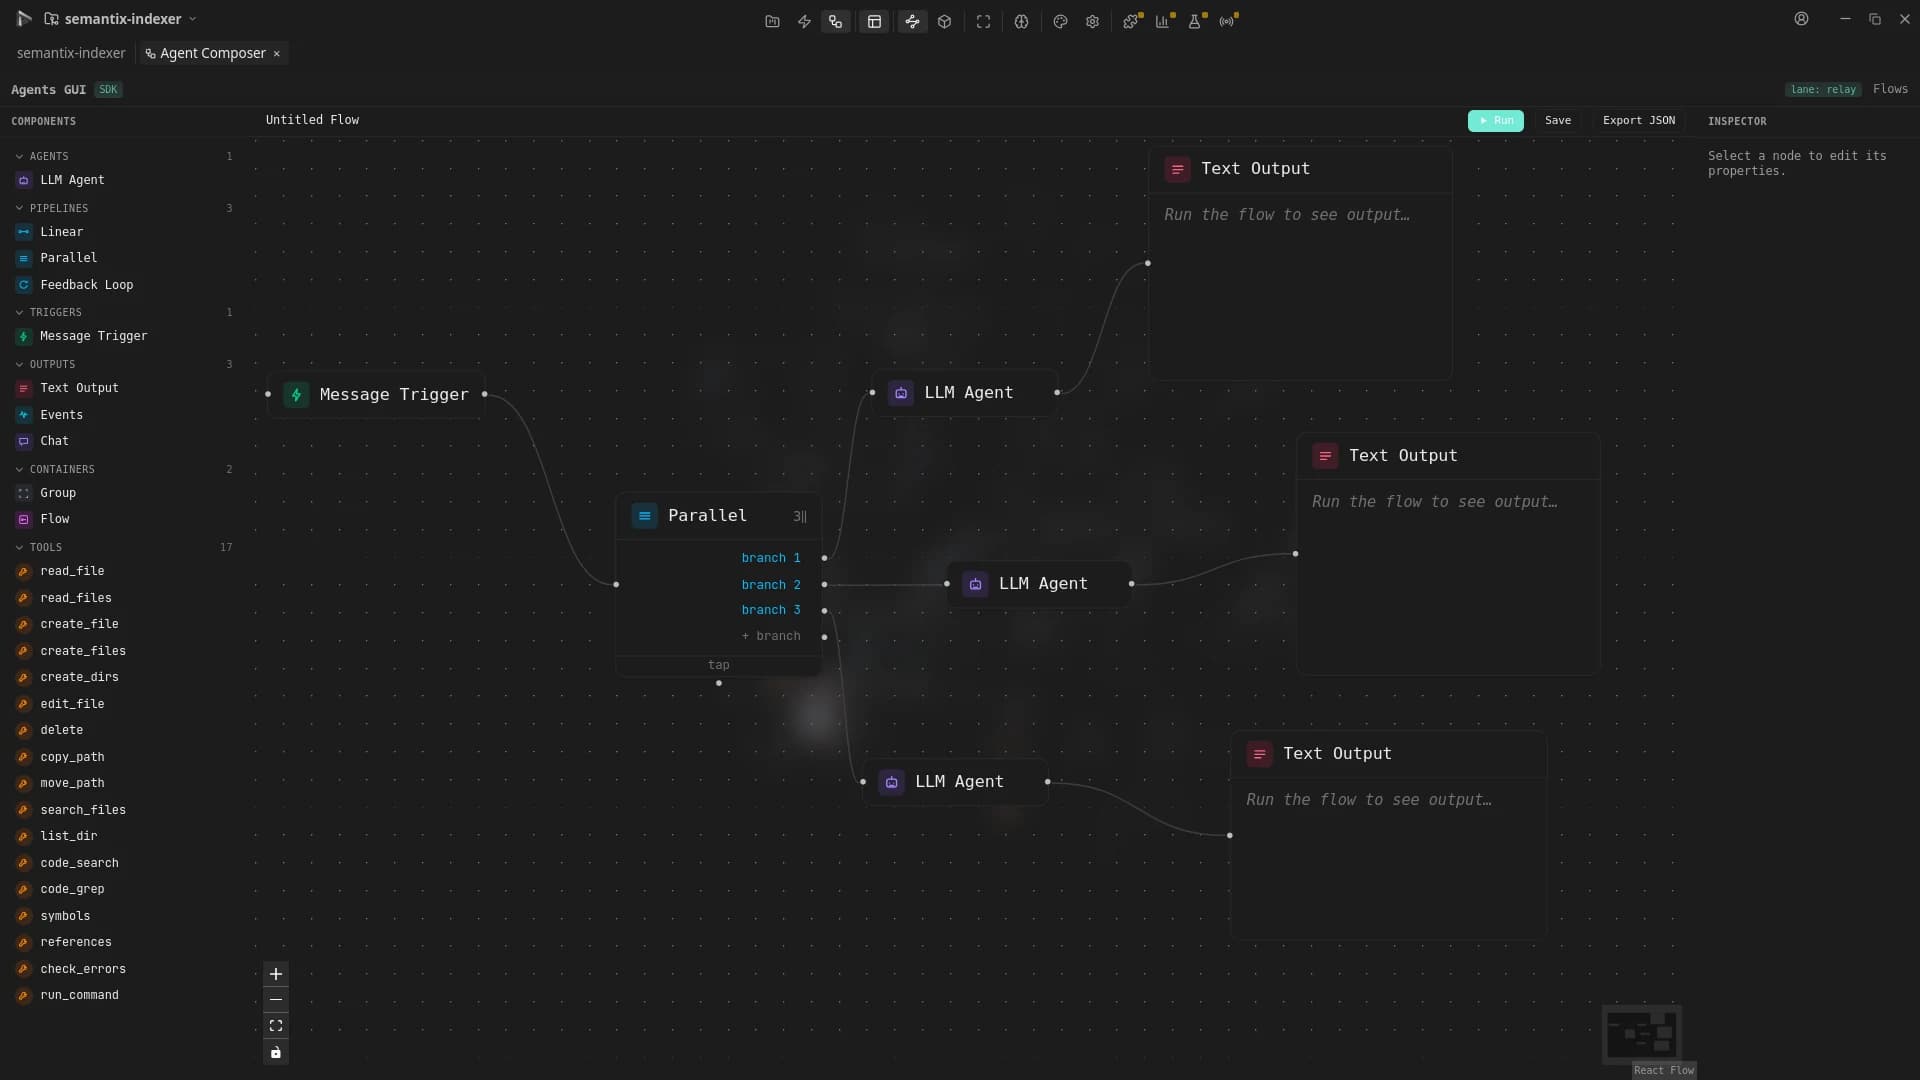Click the Save button
This screenshot has height=1080, width=1920.
[x=1557, y=121]
